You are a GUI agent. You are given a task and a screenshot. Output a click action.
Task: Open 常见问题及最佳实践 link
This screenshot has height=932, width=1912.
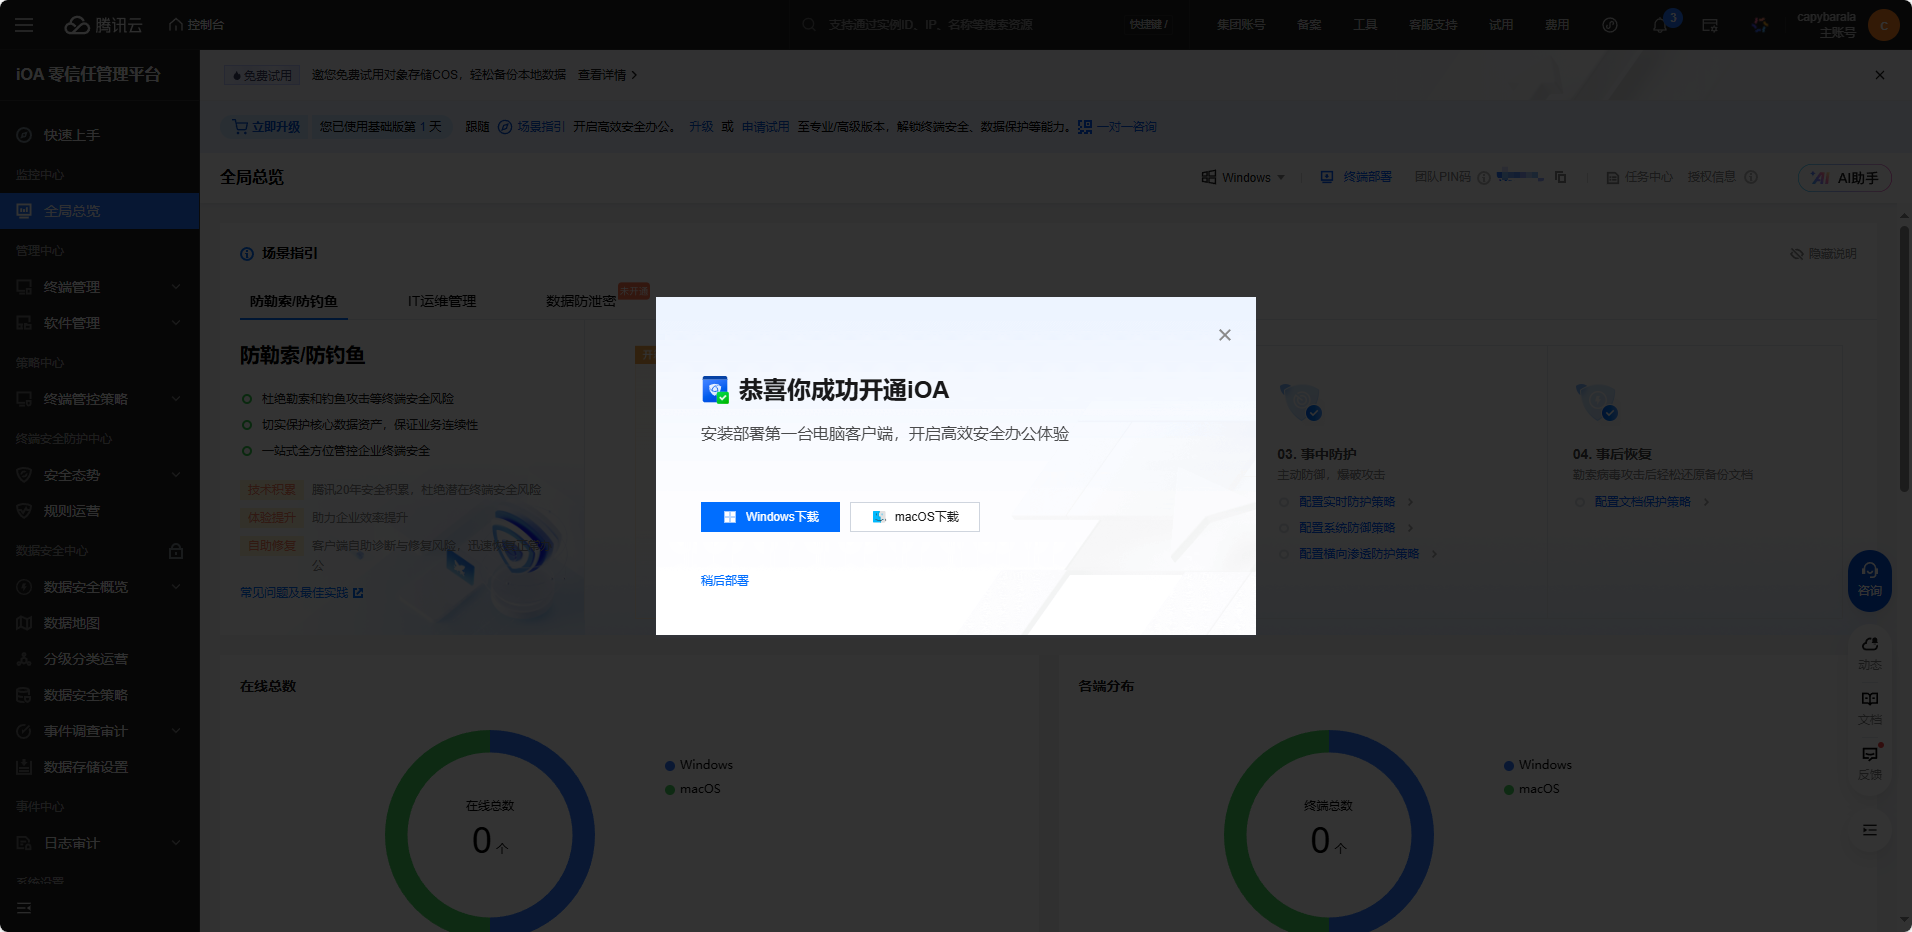[302, 593]
